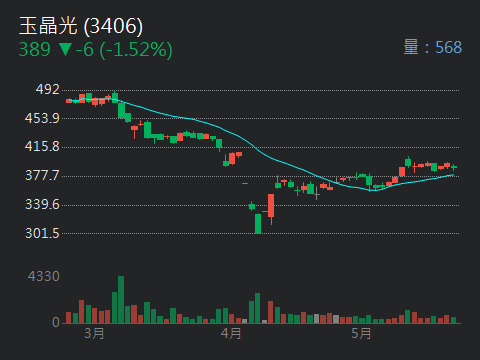The width and height of the screenshot is (480, 360).
Task: Click the tallest green volume bar in March
Action: click(121, 299)
